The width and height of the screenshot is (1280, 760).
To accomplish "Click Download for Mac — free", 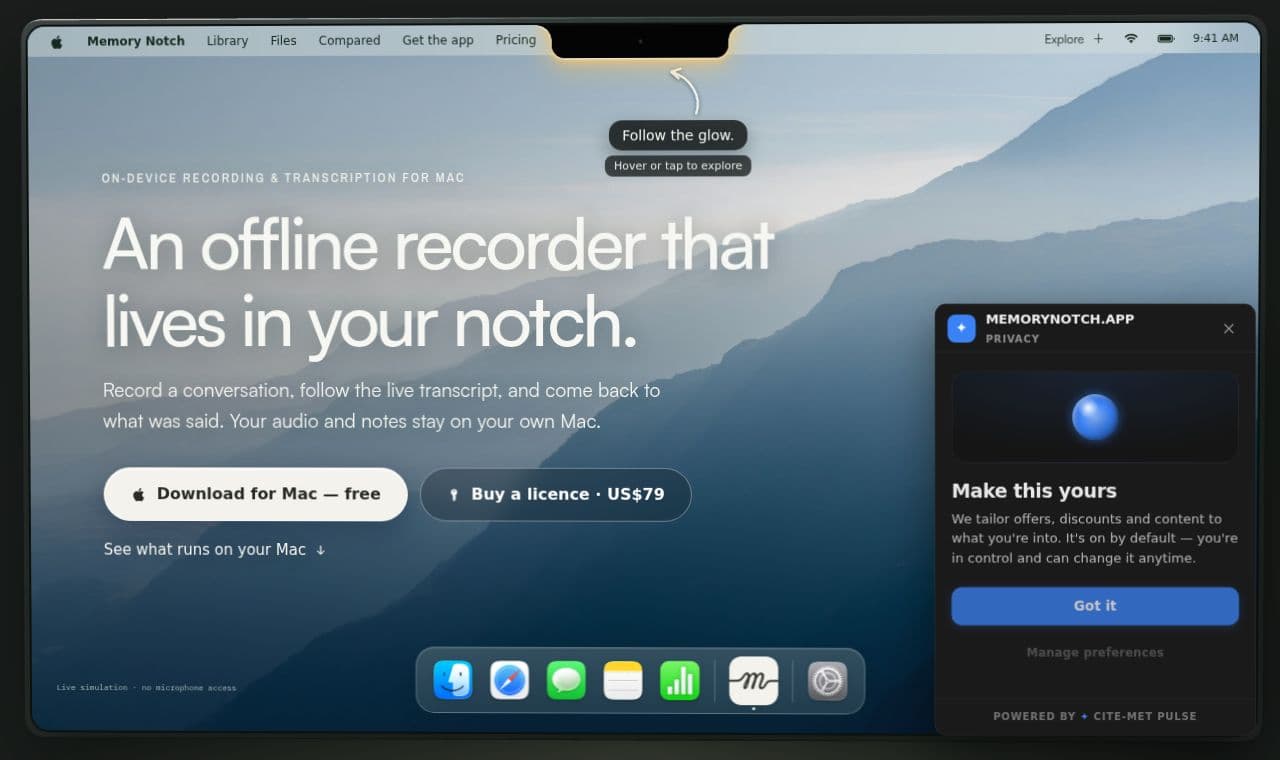I will coord(256,494).
